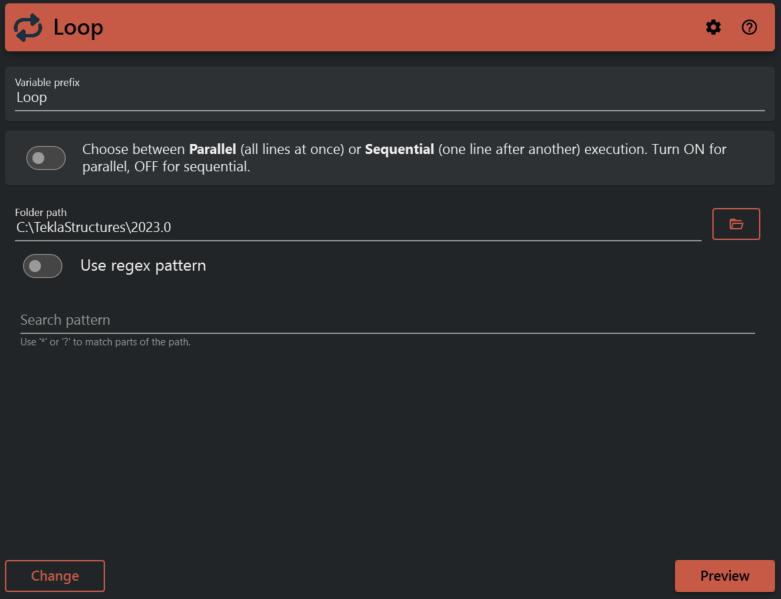Click the Loop arrows icon in header
This screenshot has height=599, width=781.
29,28
